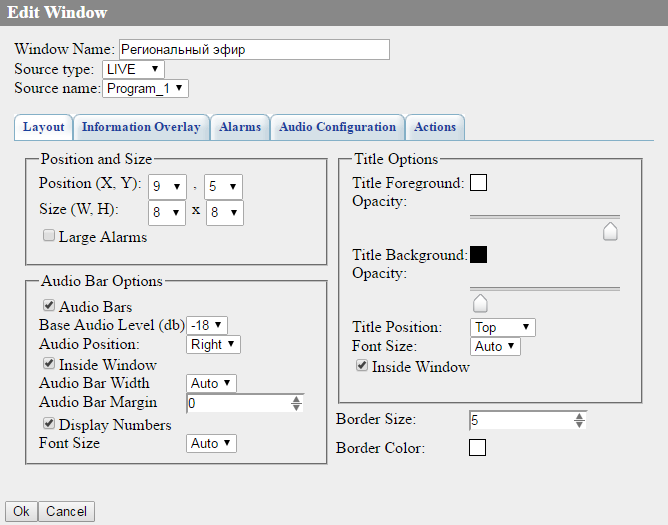This screenshot has width=668, height=525.
Task: Increase Audio Bar Margin with up arrow
Action: click(x=297, y=399)
